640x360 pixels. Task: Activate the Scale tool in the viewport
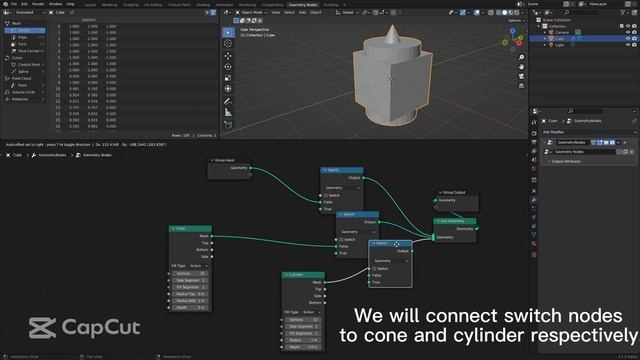click(x=228, y=78)
